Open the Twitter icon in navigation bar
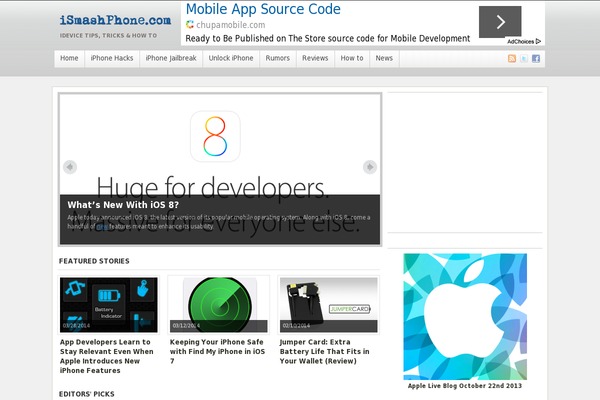This screenshot has height=400, width=600. pos(524,58)
